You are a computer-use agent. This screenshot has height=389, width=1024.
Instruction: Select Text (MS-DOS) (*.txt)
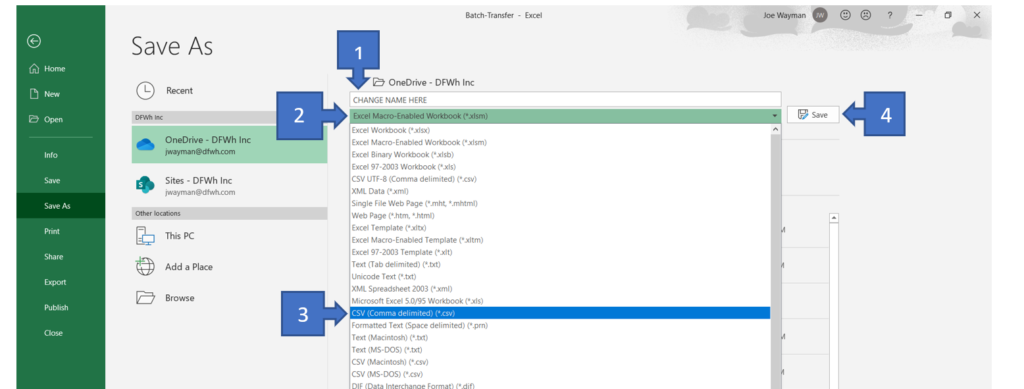click(560, 350)
